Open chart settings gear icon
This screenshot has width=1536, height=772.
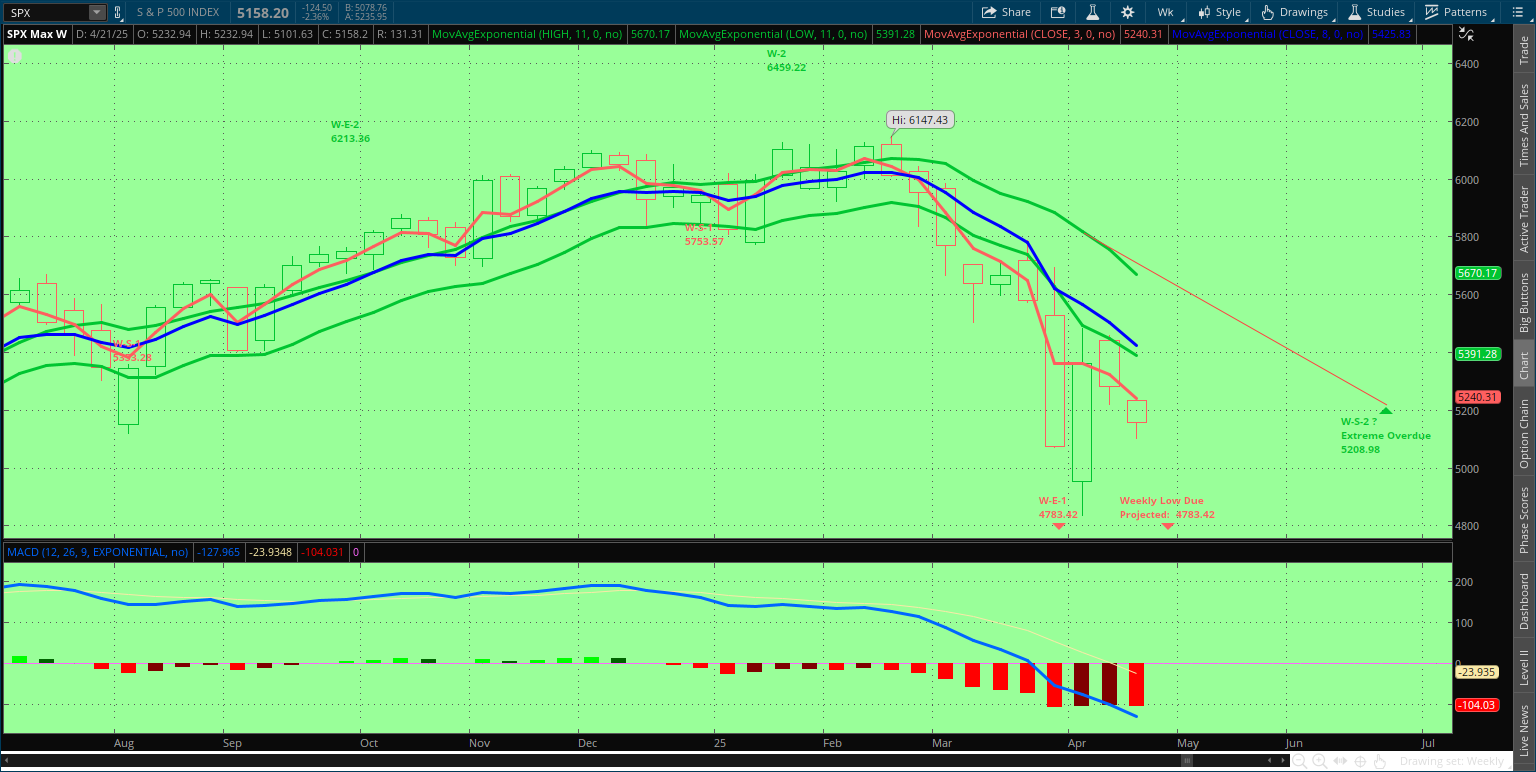tap(1128, 12)
